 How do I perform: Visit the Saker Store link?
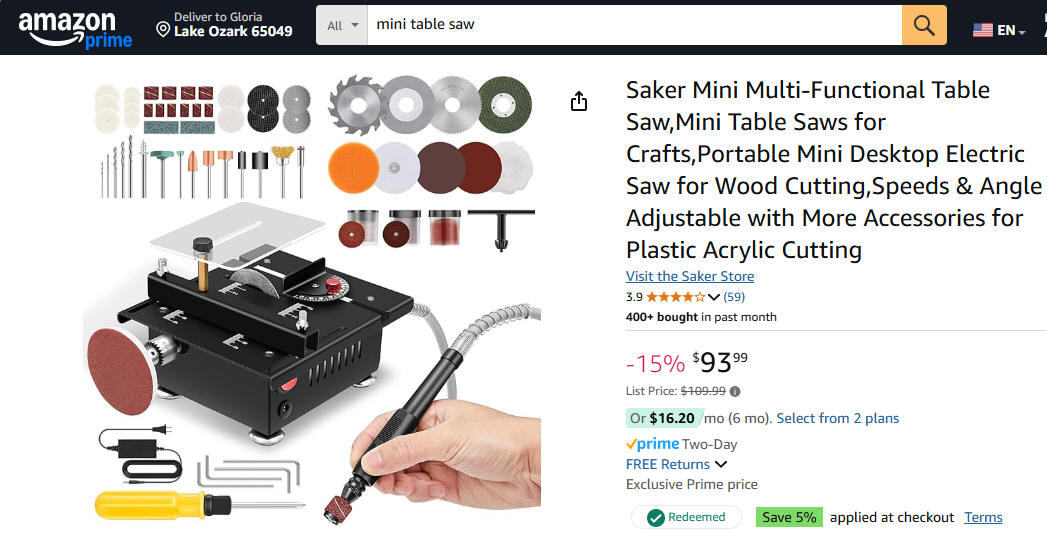pos(690,276)
